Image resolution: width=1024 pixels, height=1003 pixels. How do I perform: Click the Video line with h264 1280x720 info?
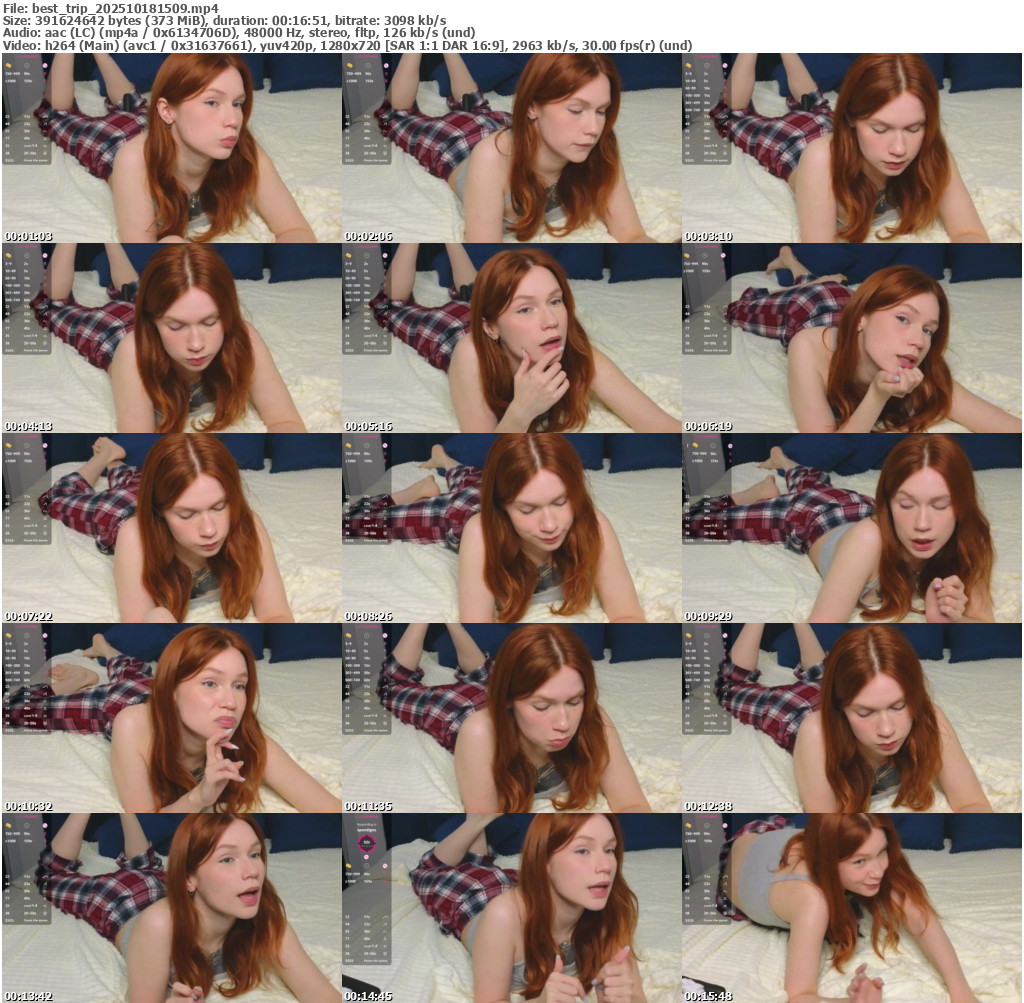click(x=347, y=45)
